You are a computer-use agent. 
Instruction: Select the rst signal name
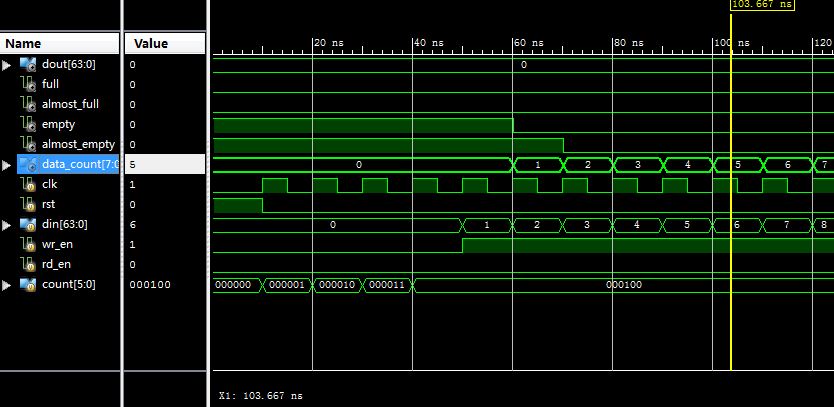coord(48,204)
